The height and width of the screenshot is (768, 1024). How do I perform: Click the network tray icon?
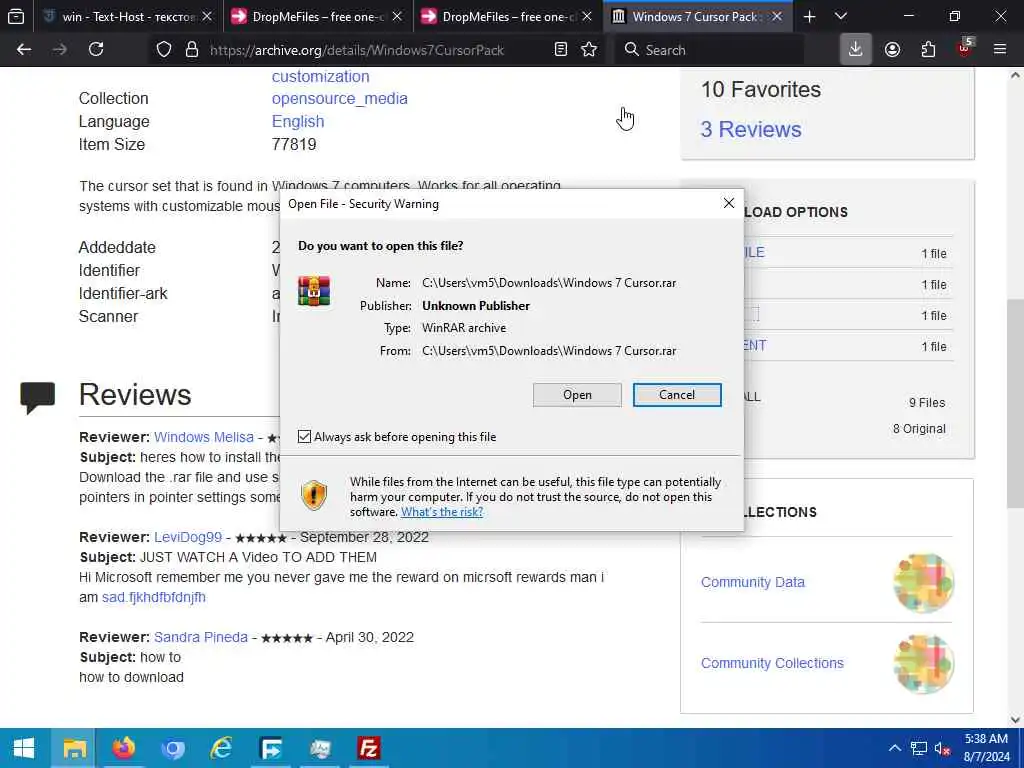[x=919, y=749]
